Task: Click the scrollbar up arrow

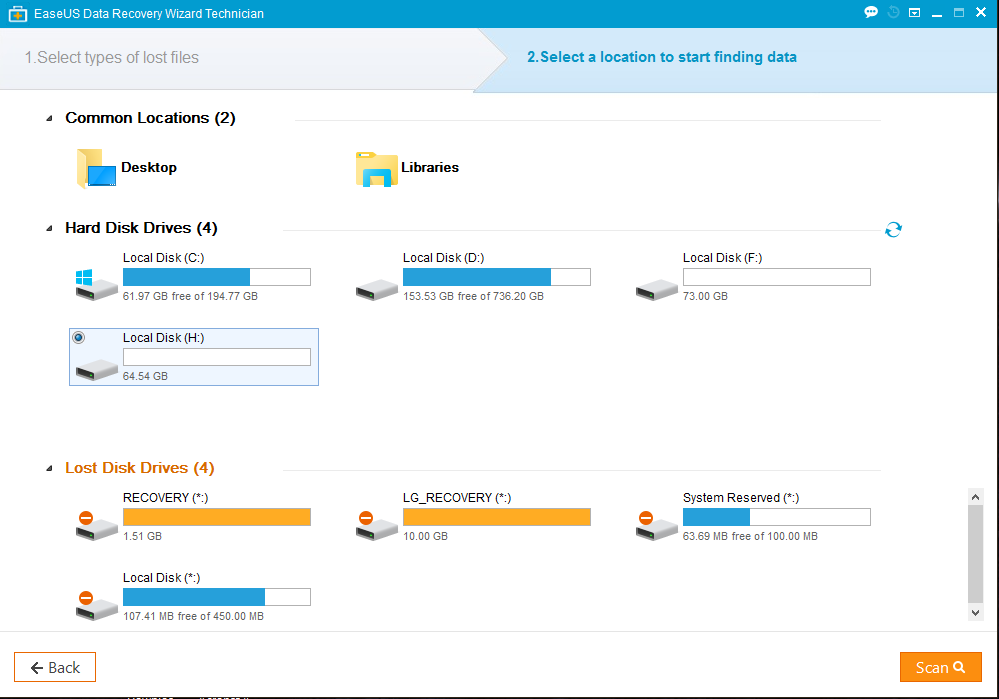Action: click(975, 497)
